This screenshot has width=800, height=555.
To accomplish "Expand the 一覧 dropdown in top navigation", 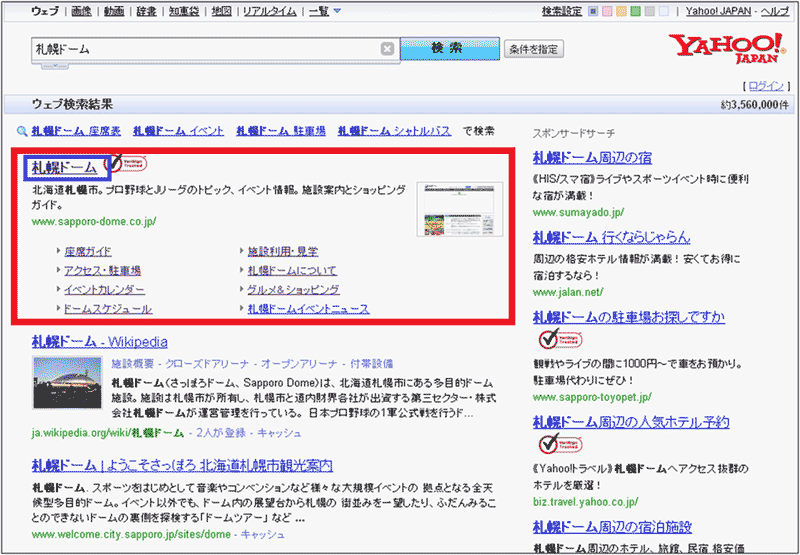I will point(324,12).
